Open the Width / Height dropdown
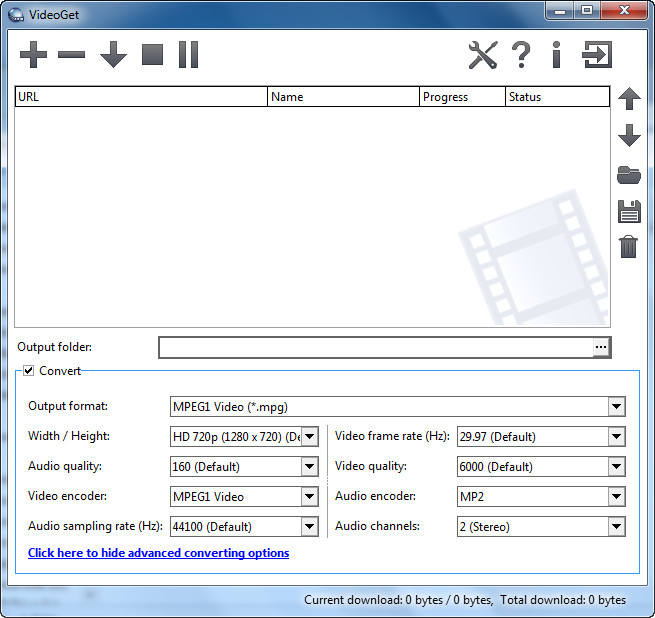Image resolution: width=655 pixels, height=618 pixels. [310, 437]
